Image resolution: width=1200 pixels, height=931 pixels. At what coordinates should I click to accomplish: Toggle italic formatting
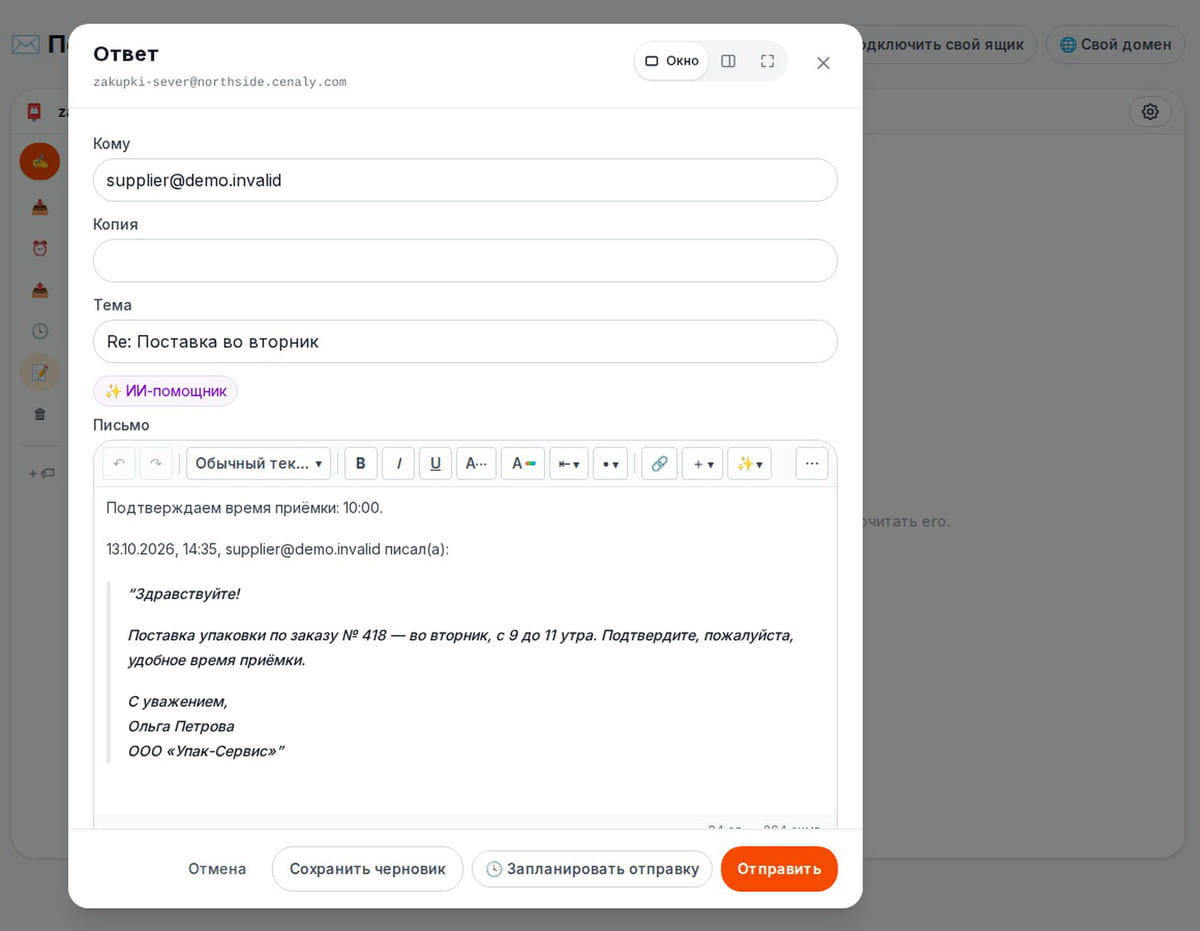point(398,464)
